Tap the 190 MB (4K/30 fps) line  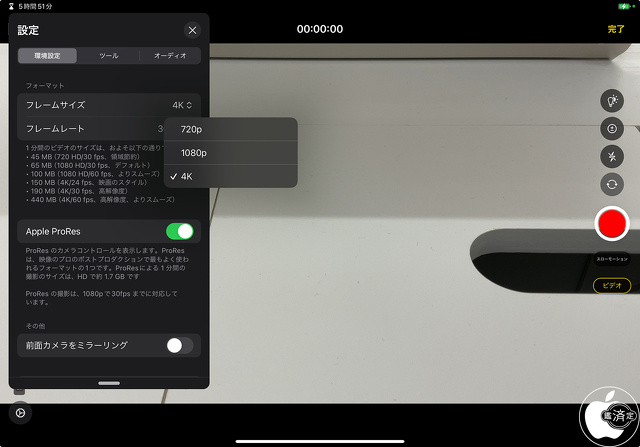pos(77,191)
